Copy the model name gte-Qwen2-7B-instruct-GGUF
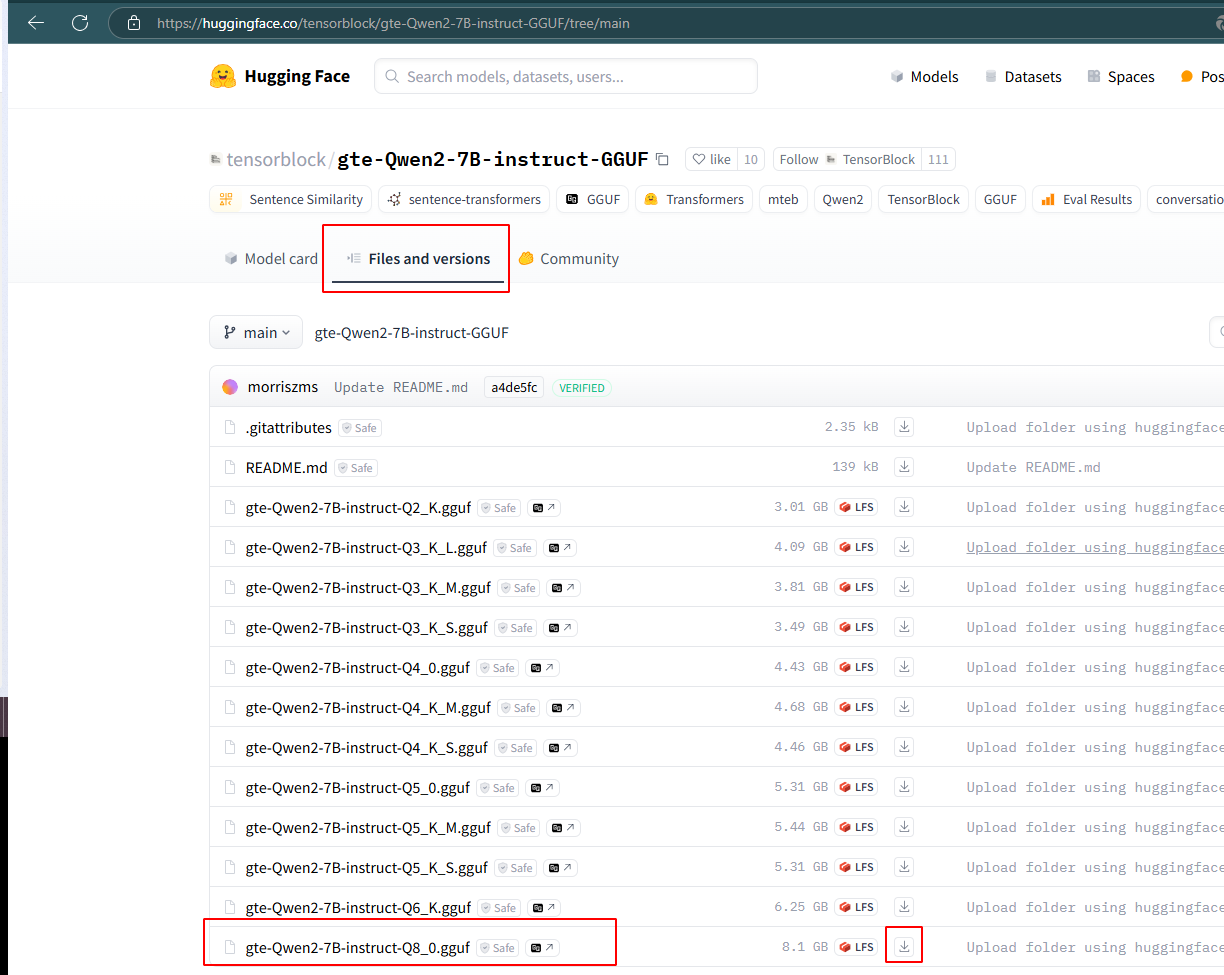The width and height of the screenshot is (1224, 975). 662,159
